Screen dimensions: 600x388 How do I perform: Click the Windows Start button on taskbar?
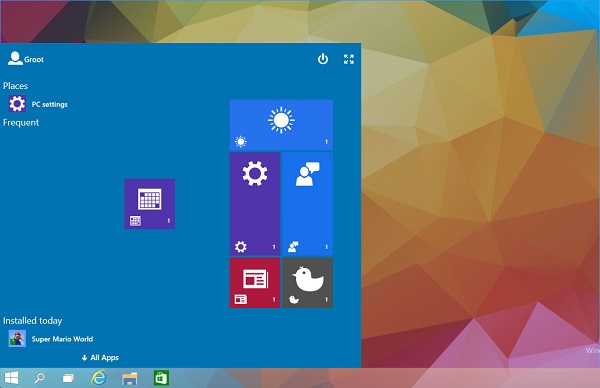(11, 378)
